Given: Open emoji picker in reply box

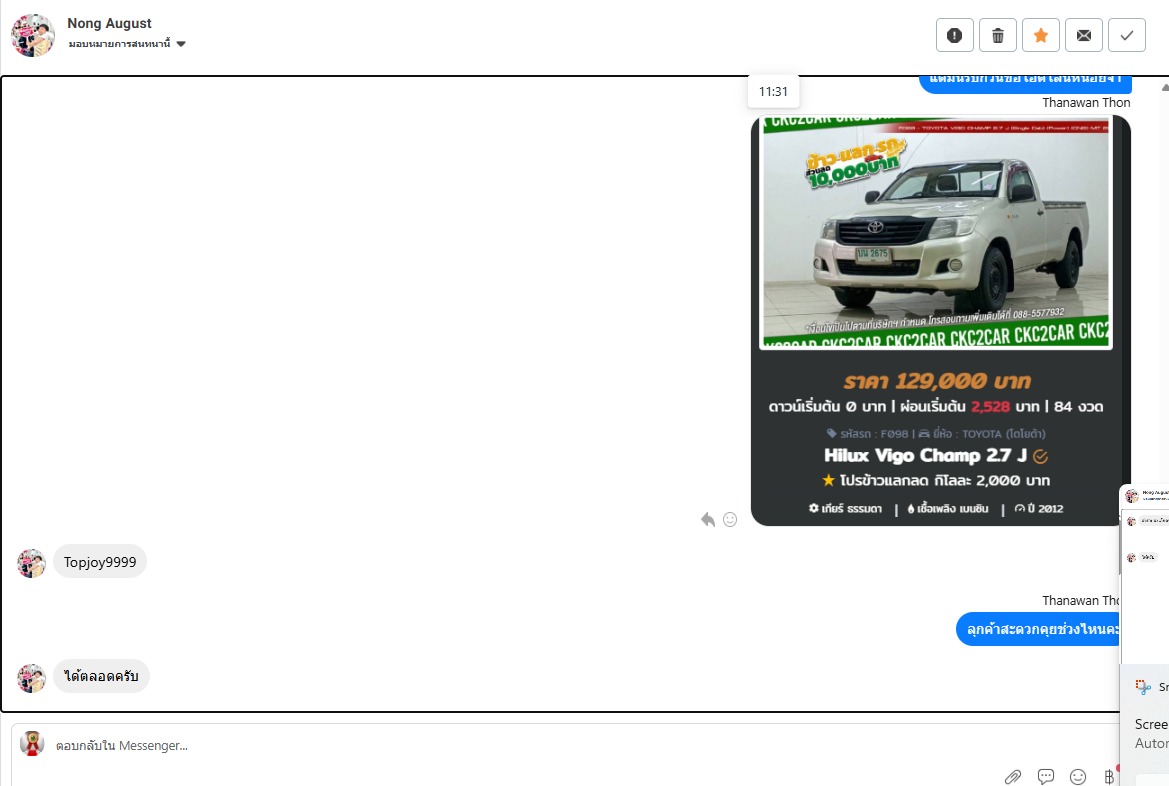Looking at the screenshot, I should pyautogui.click(x=1078, y=777).
